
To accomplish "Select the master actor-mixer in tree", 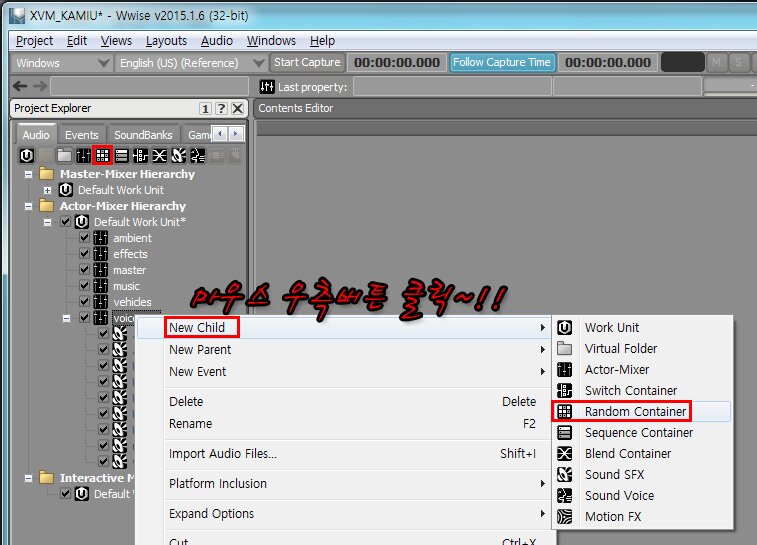I will click(129, 270).
